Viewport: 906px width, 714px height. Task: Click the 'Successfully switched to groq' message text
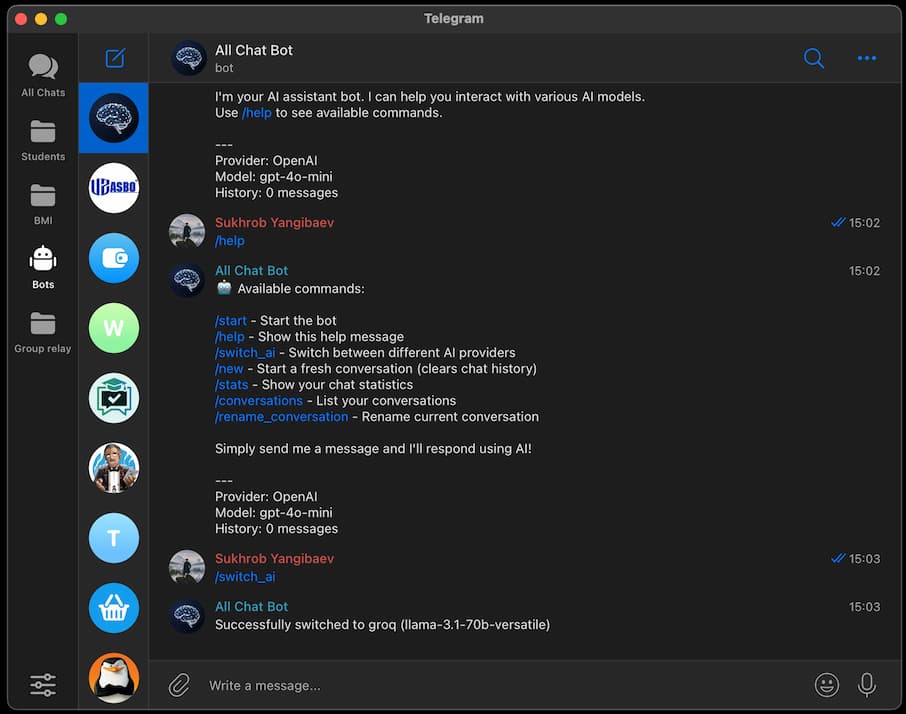click(383, 624)
